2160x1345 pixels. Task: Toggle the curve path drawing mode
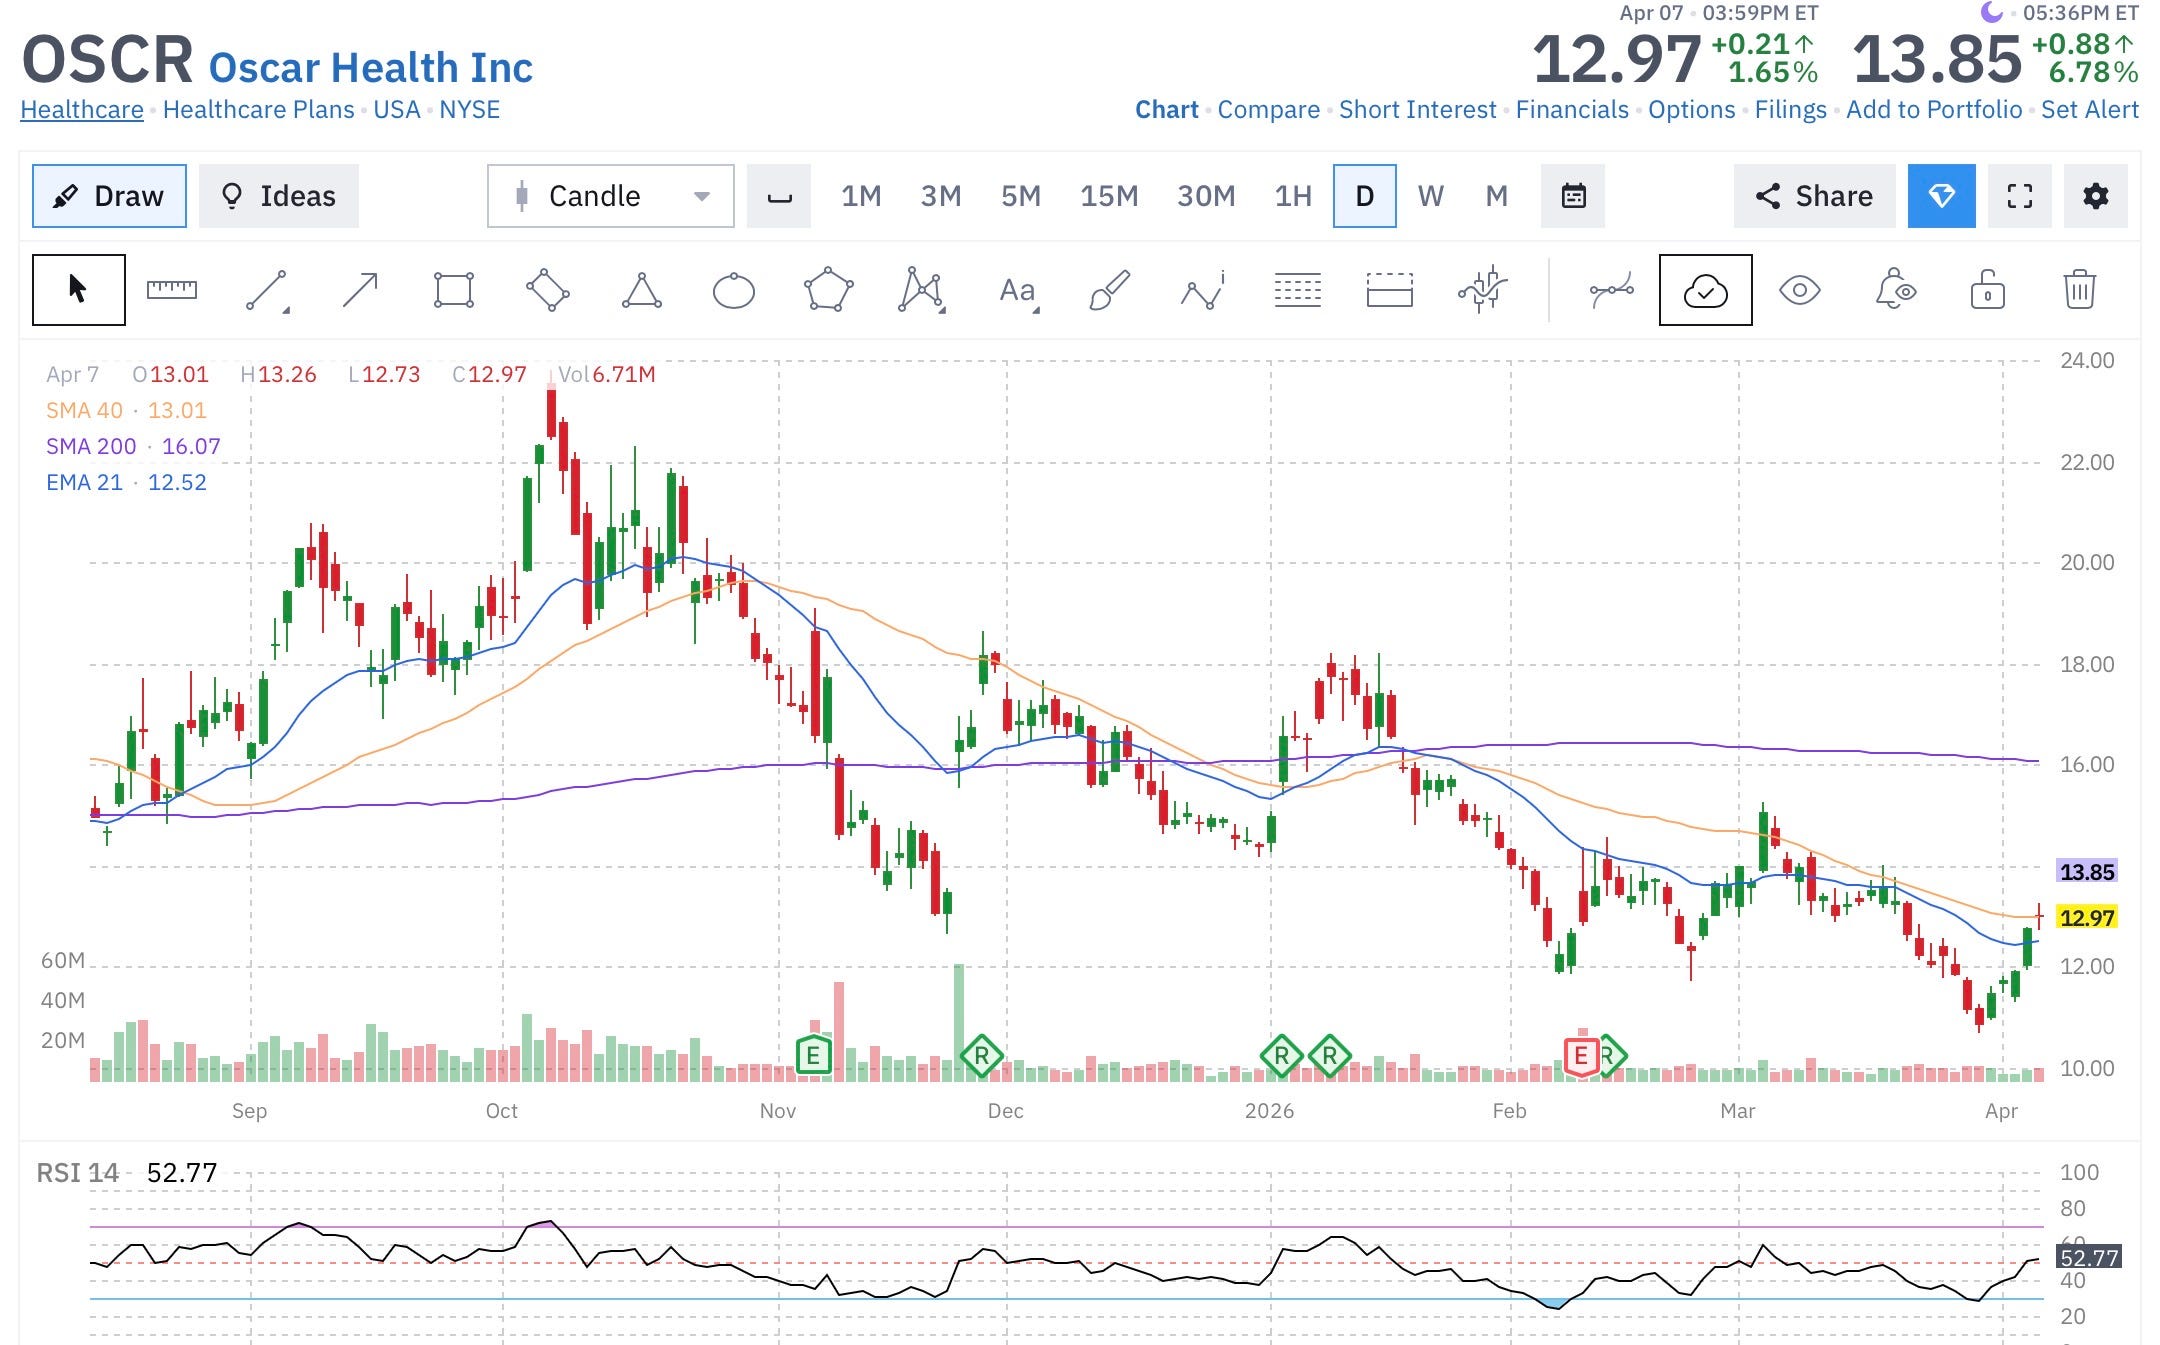point(1612,290)
